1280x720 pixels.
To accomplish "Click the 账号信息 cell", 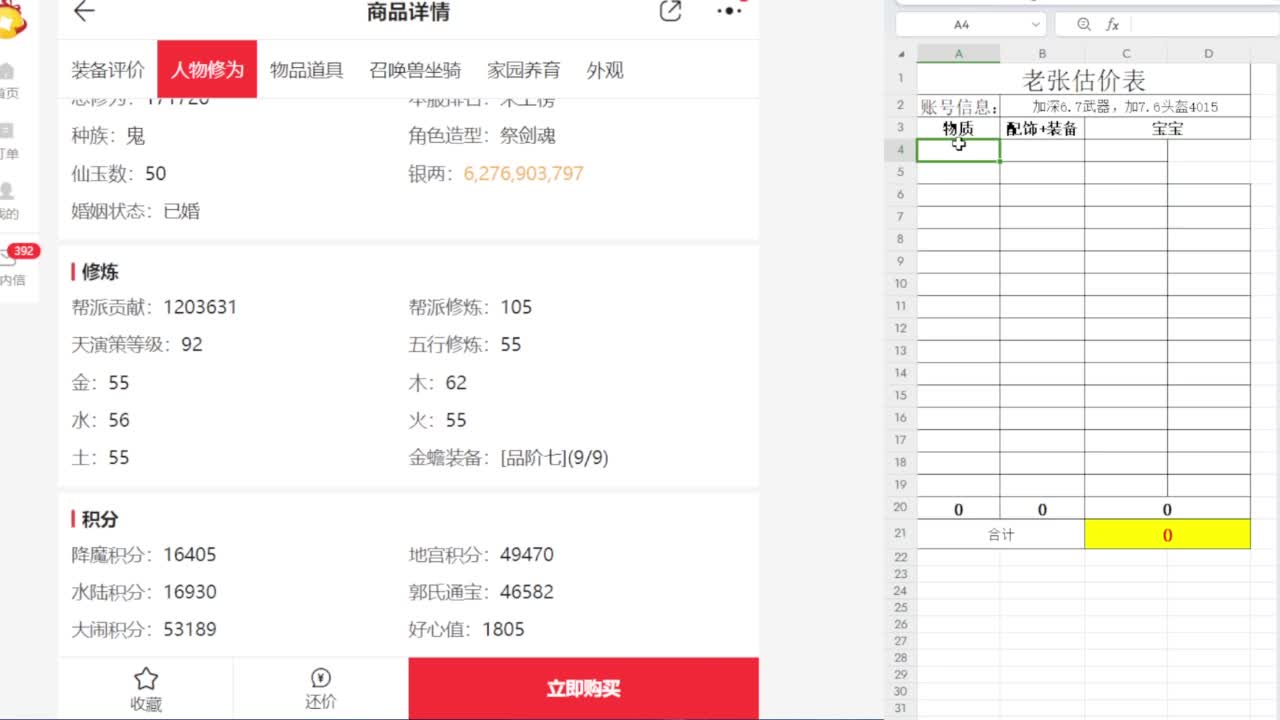I will coord(958,107).
